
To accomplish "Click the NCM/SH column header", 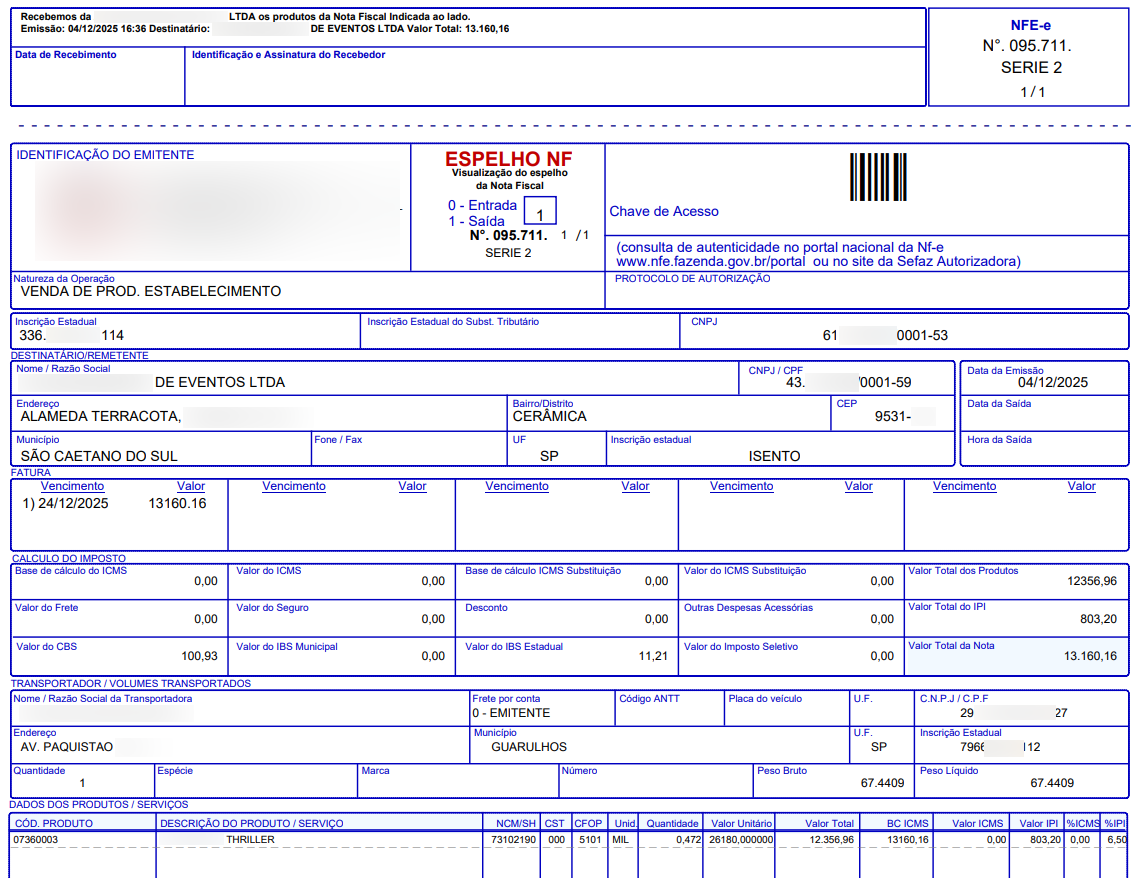I will 516,823.
